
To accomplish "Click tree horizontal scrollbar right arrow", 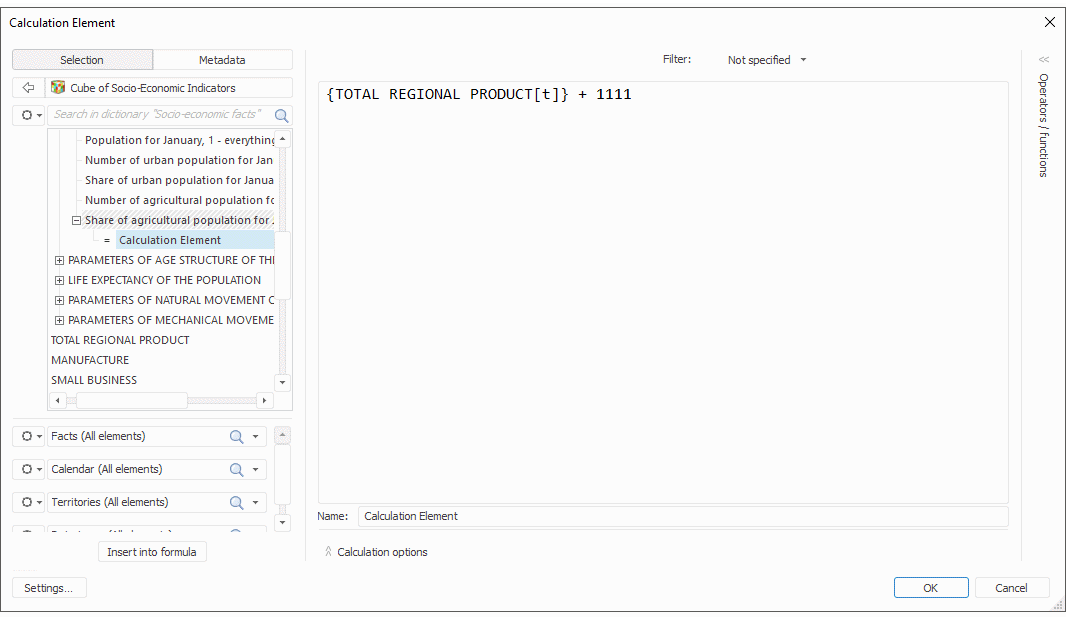I will click(264, 400).
